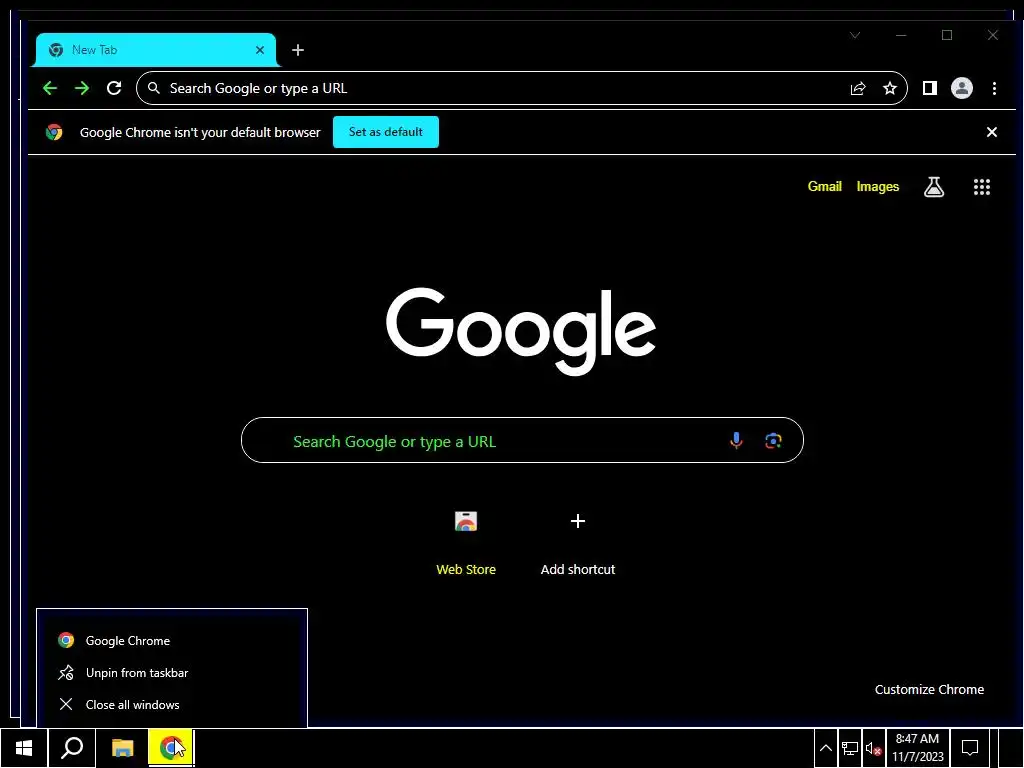This screenshot has width=1024, height=768.
Task: Reload the current page
Action: coord(114,88)
